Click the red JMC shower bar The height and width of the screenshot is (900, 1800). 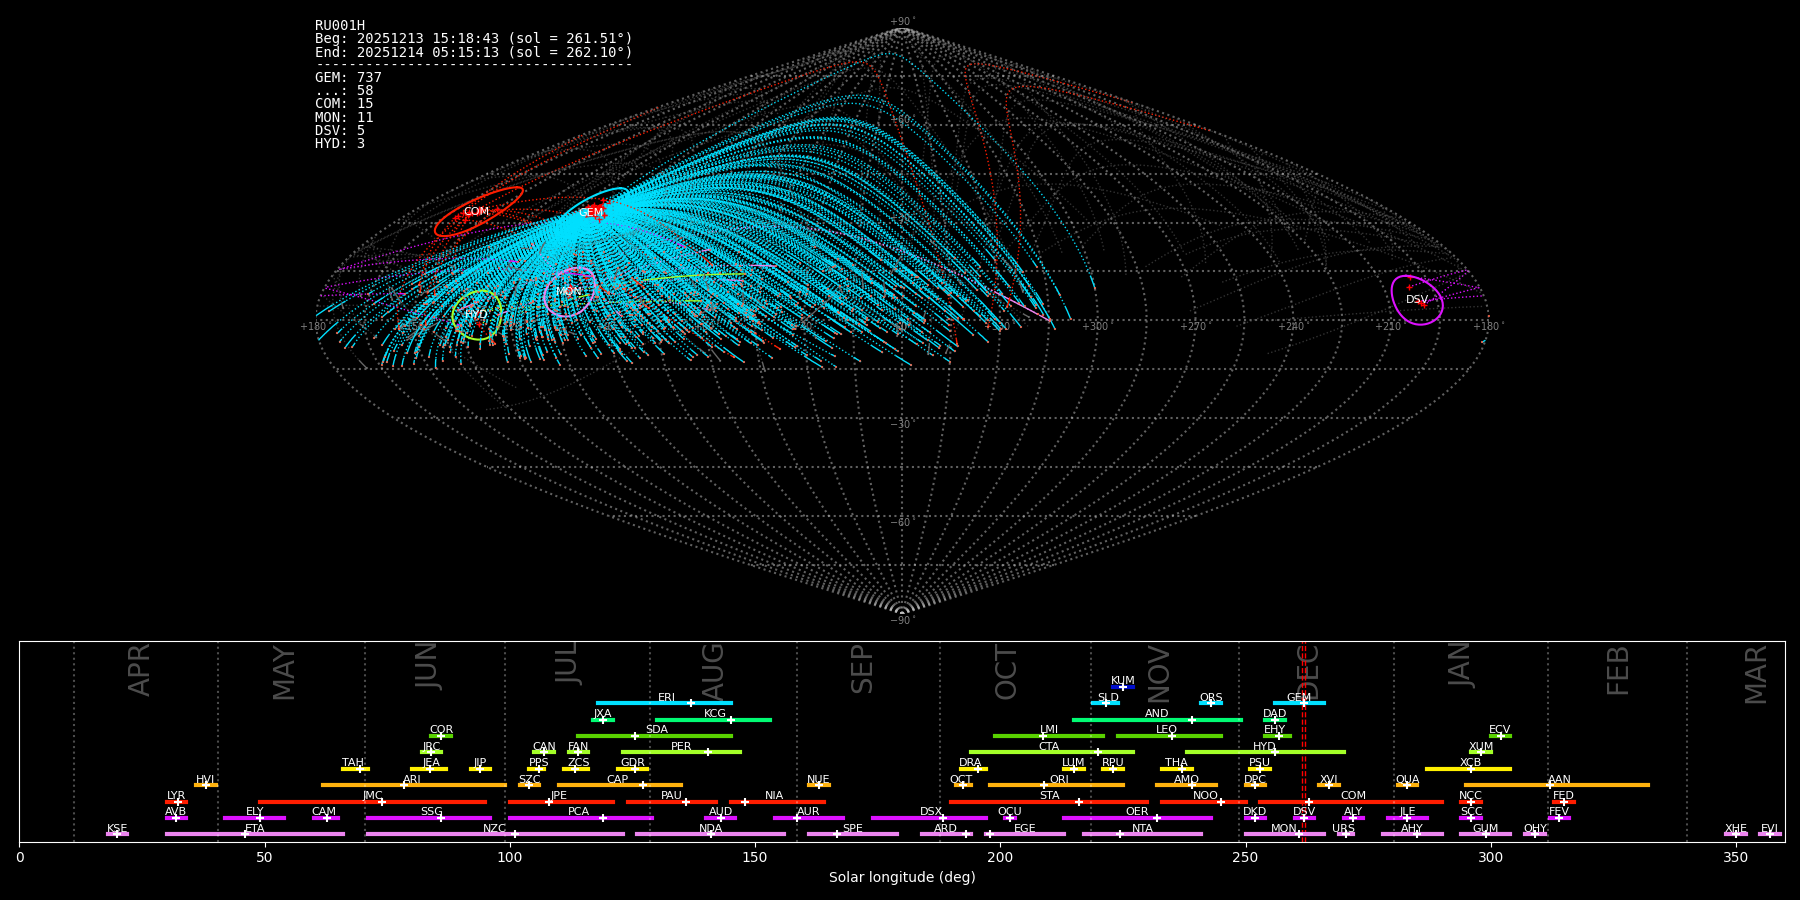click(373, 802)
